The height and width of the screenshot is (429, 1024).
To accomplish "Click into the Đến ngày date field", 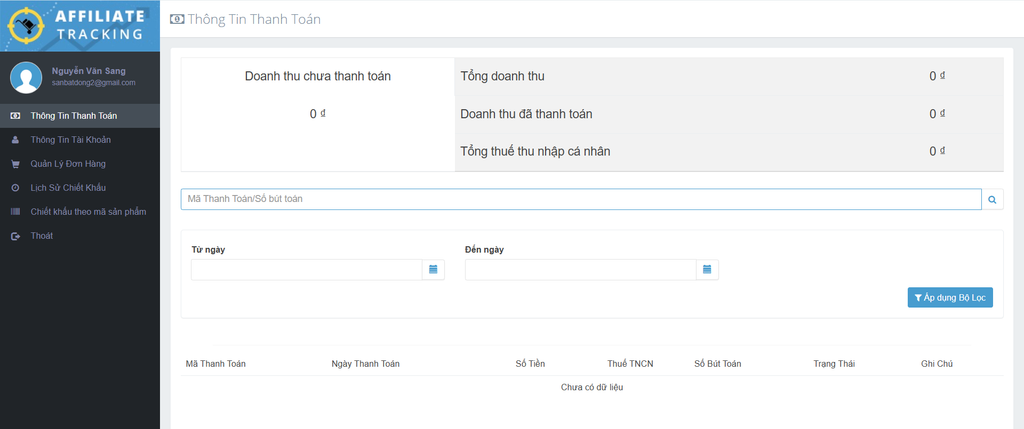I will tap(580, 270).
